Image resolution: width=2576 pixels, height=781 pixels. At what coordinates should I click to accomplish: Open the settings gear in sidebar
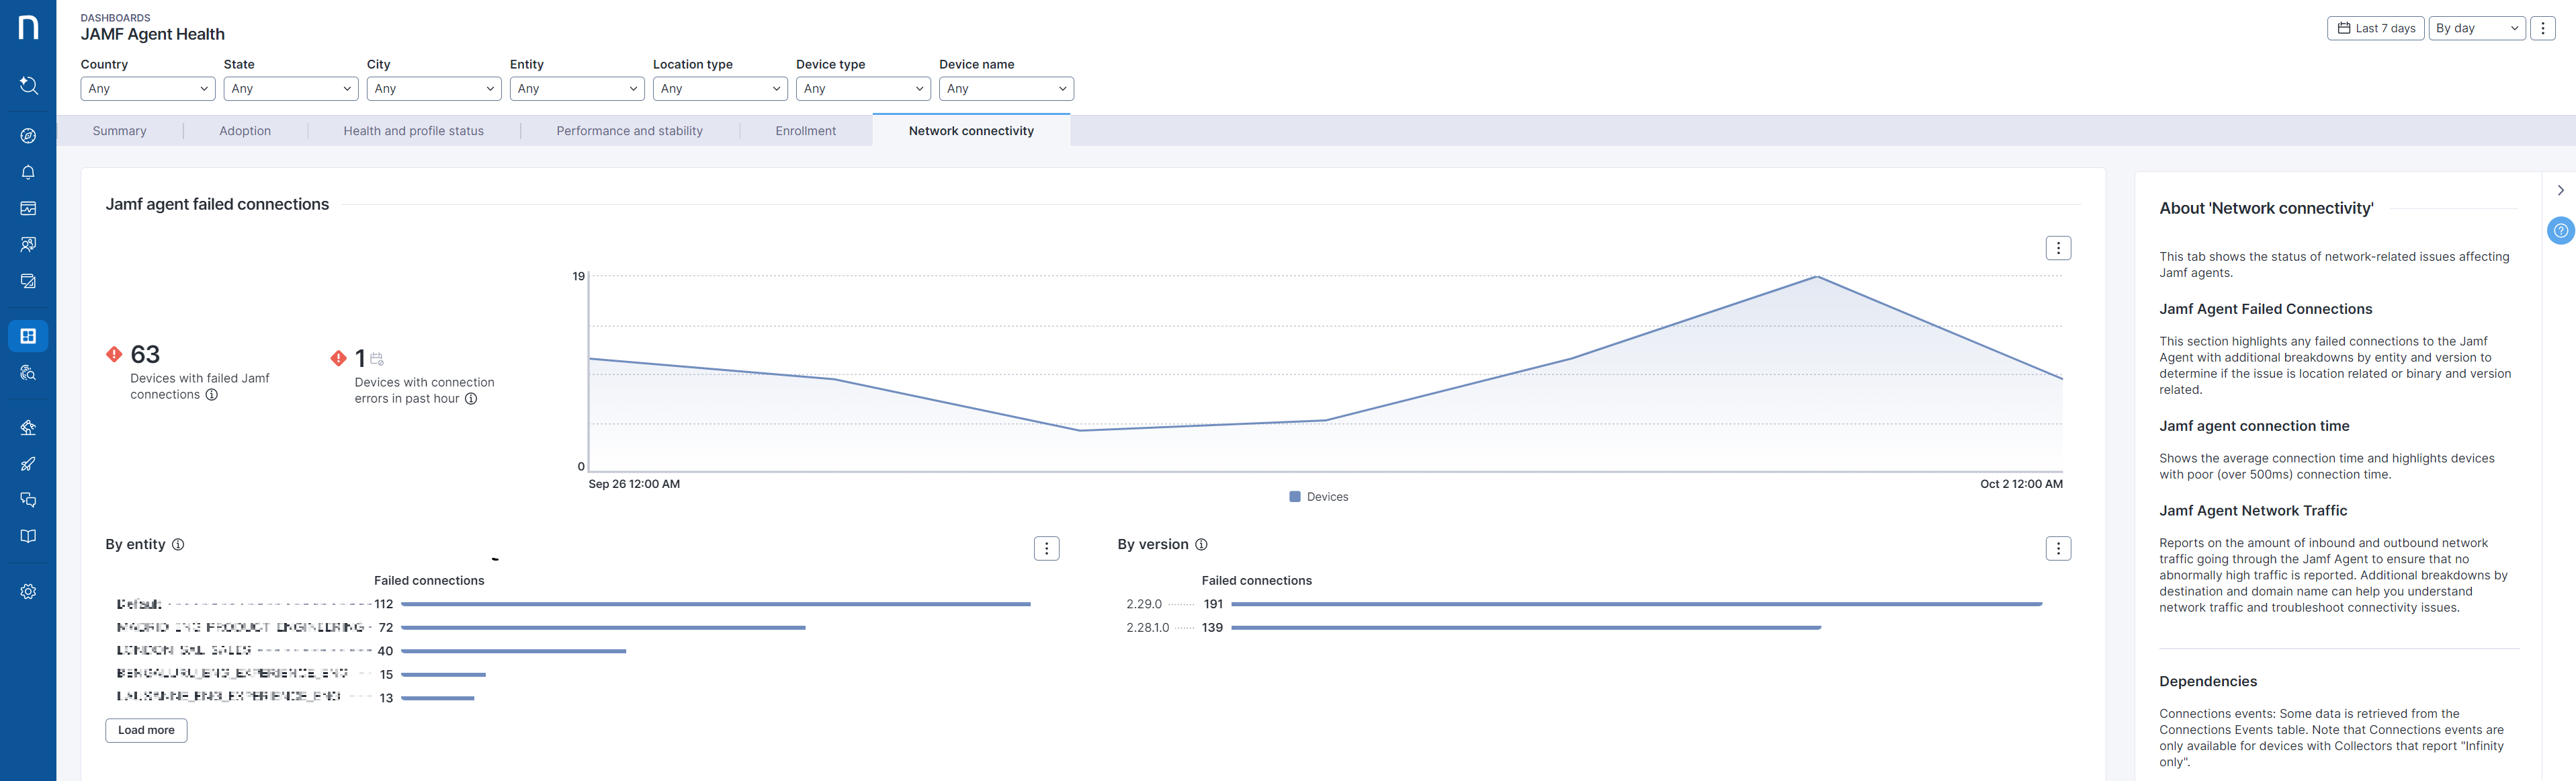tap(28, 591)
